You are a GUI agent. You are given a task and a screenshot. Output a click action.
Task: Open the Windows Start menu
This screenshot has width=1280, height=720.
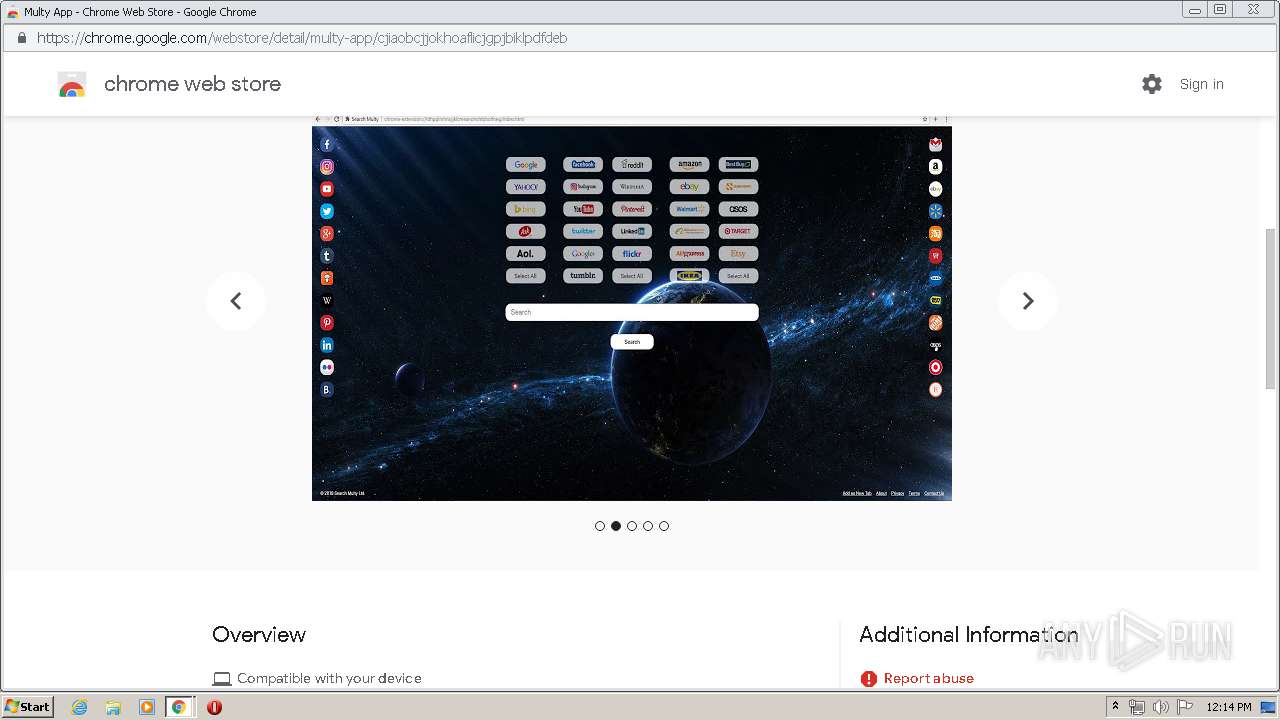[x=27, y=706]
